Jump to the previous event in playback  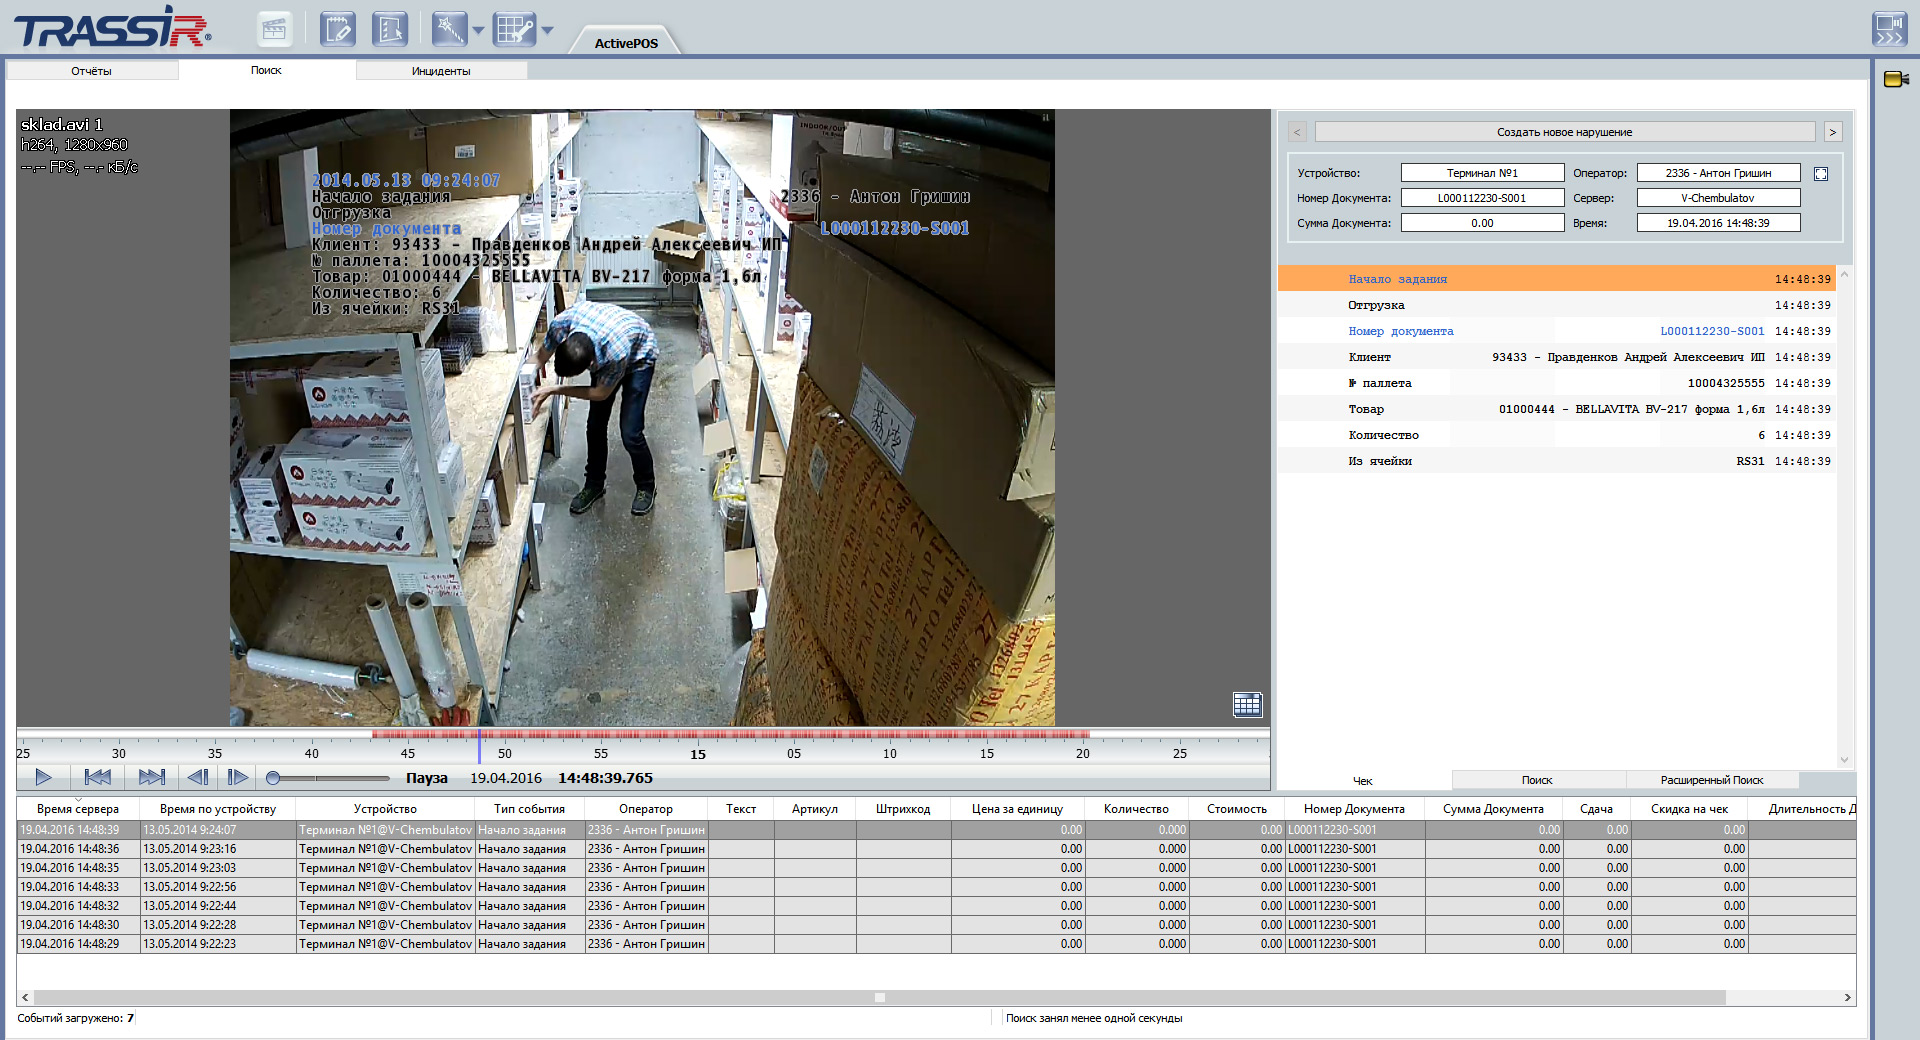(x=98, y=777)
